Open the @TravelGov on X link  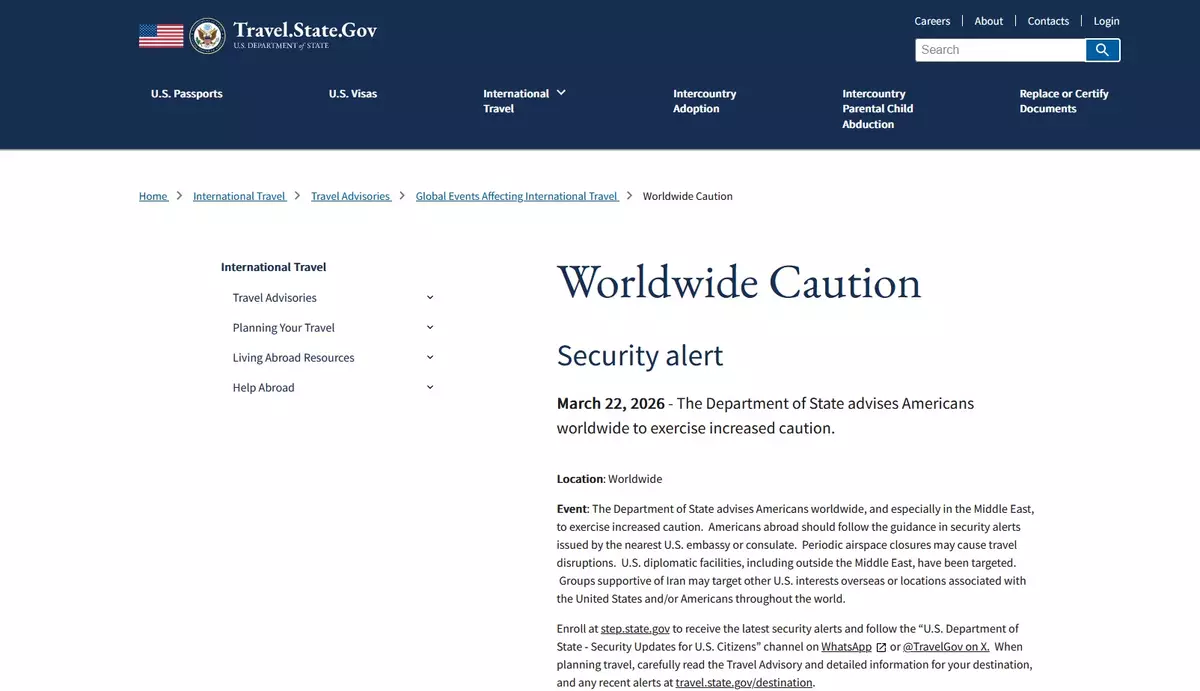[x=946, y=647]
